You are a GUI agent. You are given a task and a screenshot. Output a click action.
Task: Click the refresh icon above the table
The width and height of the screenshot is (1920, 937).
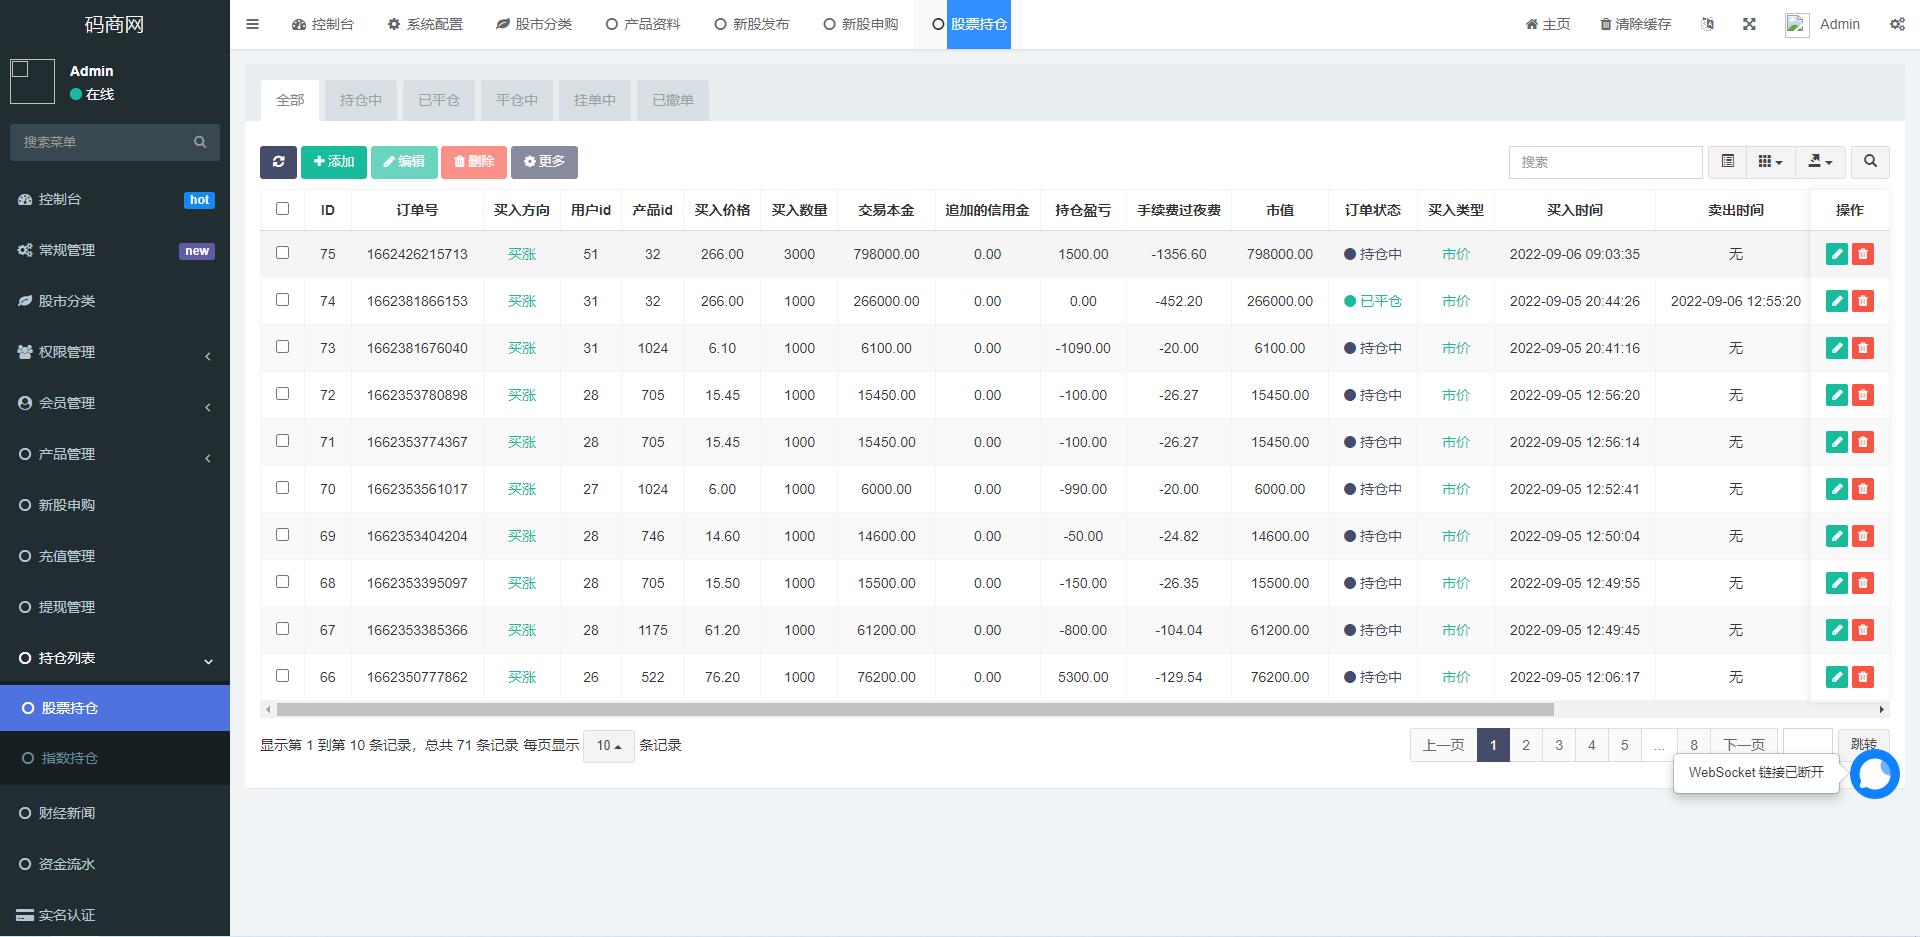click(278, 161)
